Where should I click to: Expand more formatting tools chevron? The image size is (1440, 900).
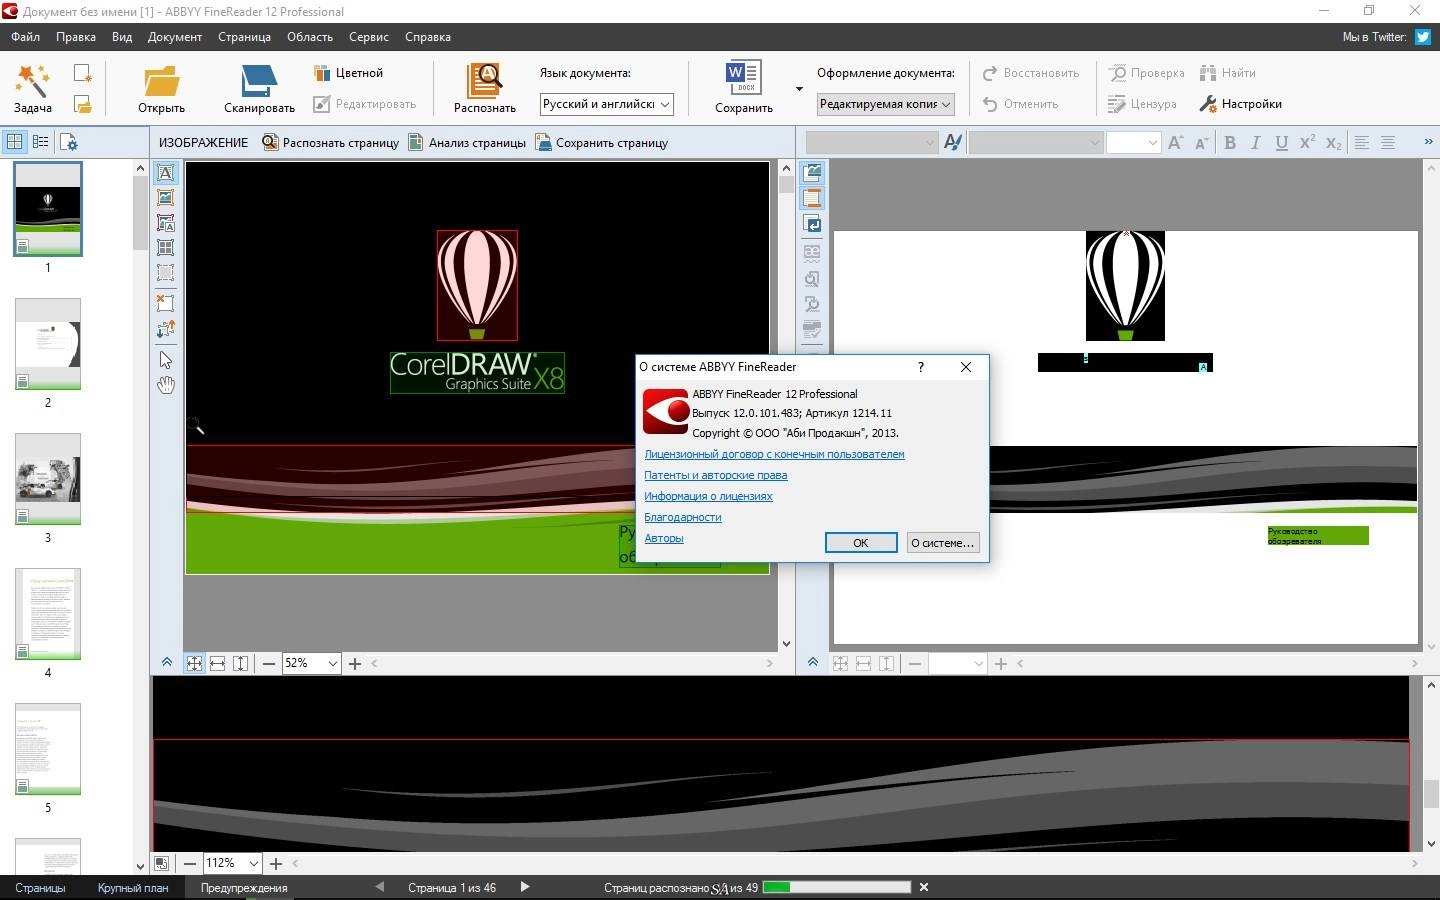[1428, 142]
